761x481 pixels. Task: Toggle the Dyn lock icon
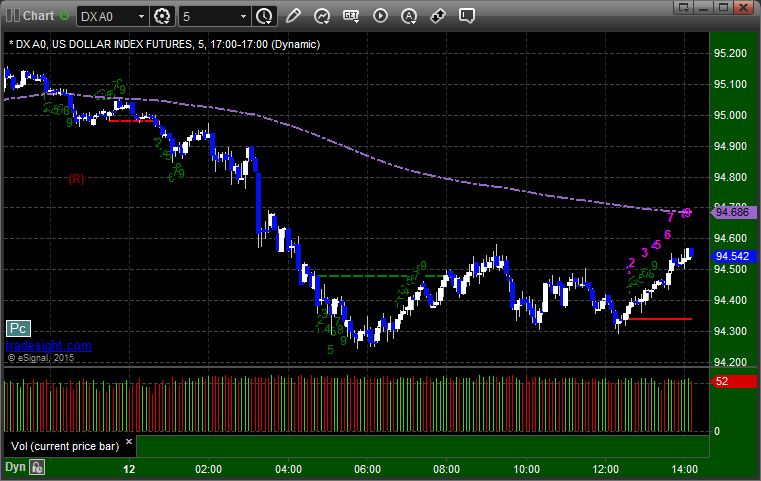(x=37, y=467)
